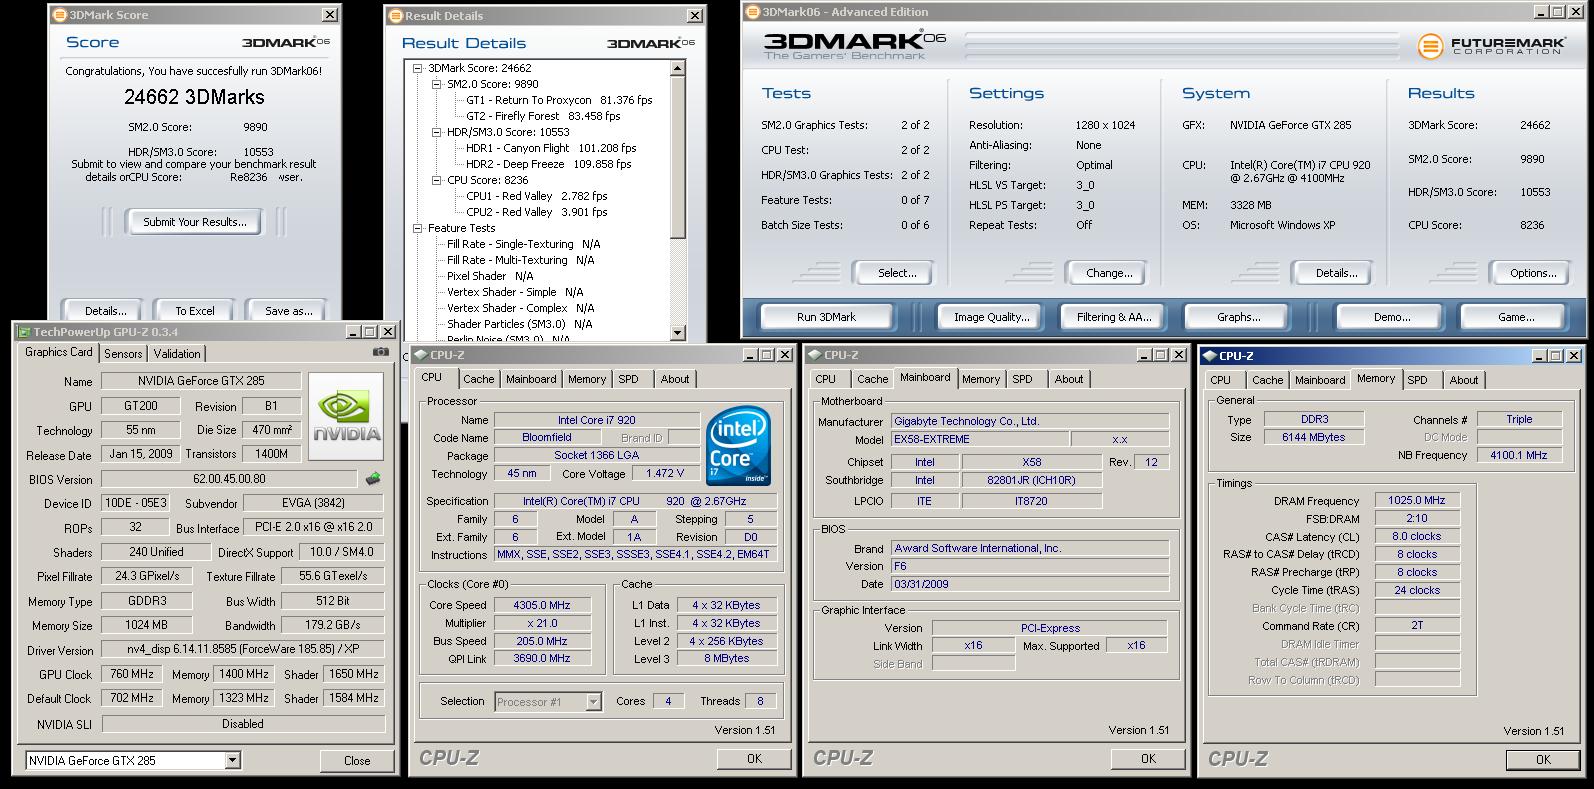Collapse the SM2.0 Score tree node
Viewport: 1594px width, 789px height.
pos(437,84)
